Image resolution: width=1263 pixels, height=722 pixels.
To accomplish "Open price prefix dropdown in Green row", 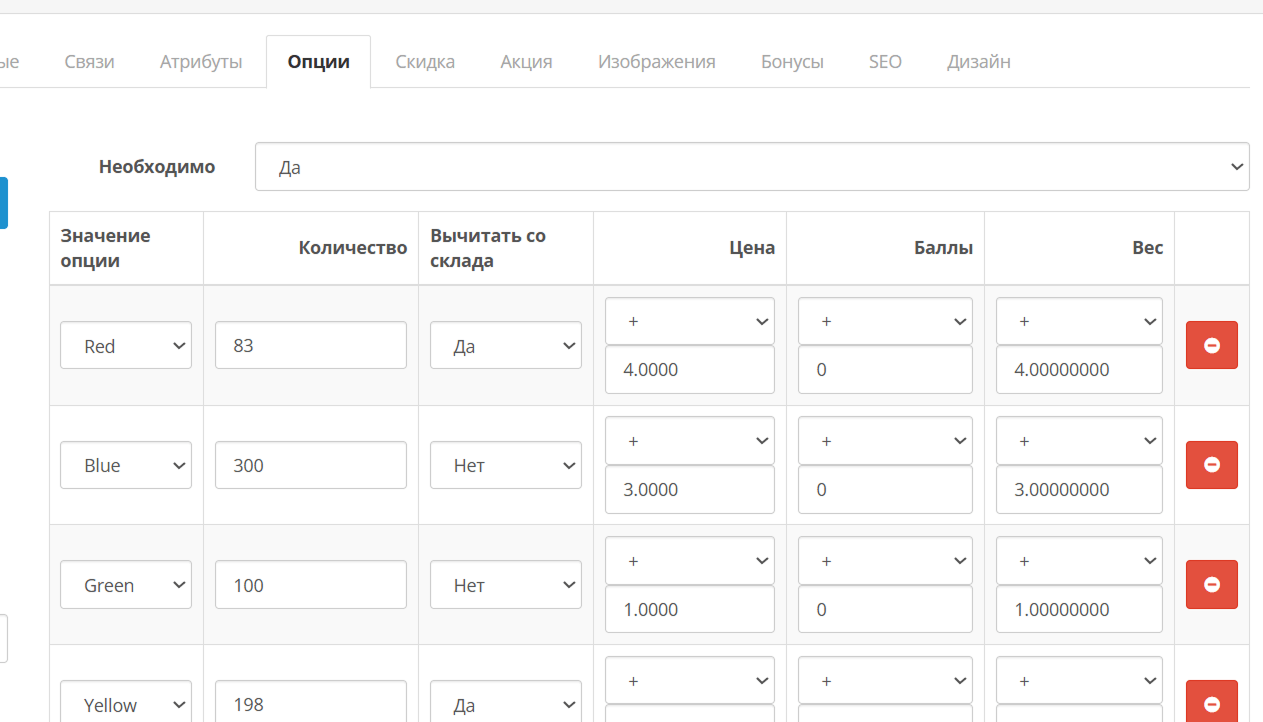I will coord(690,561).
